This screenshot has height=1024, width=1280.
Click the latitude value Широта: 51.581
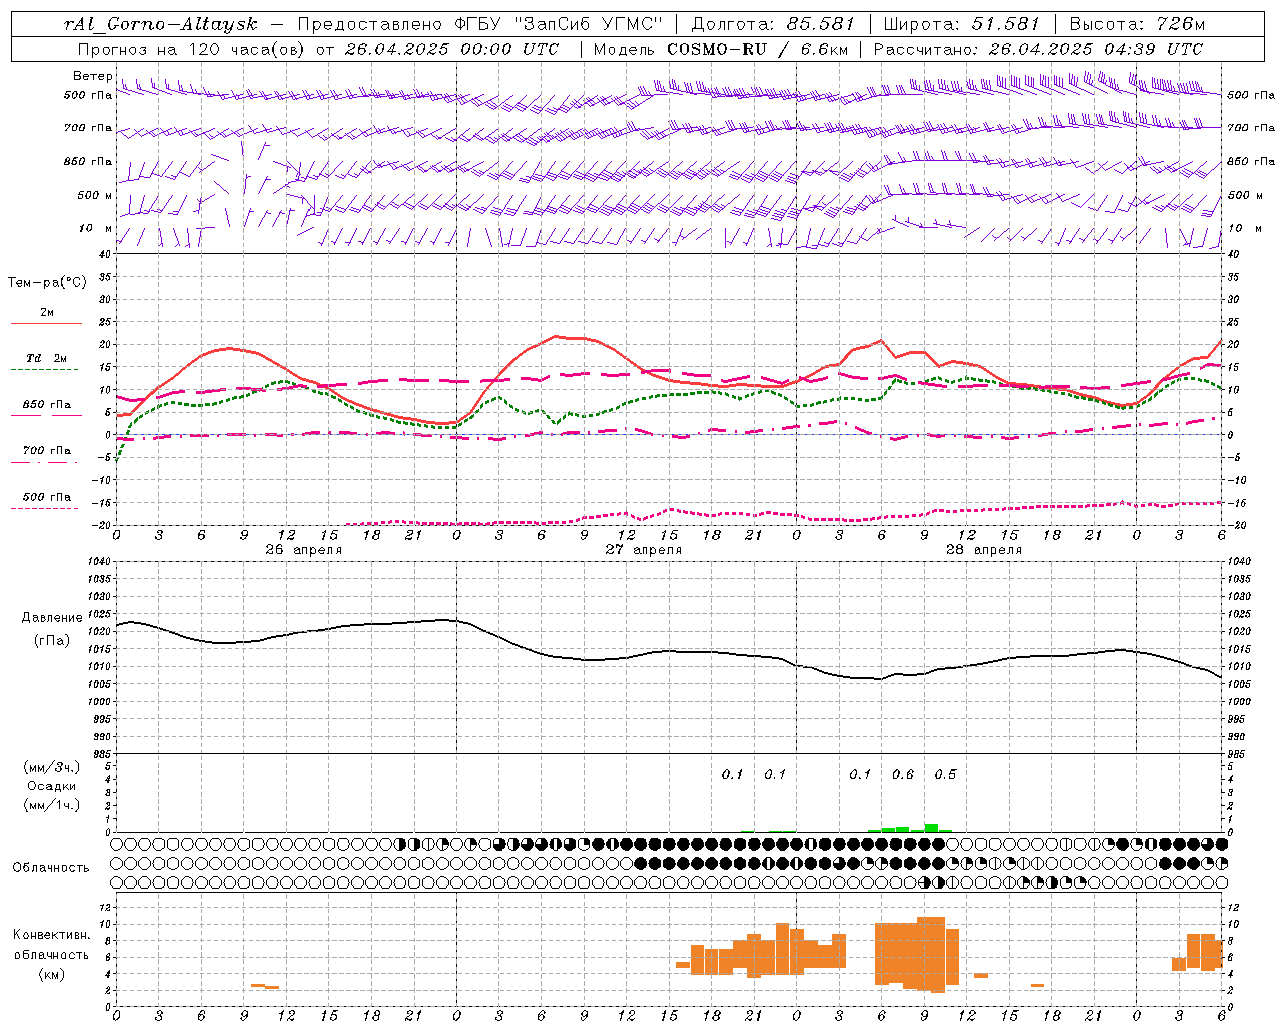pos(962,24)
